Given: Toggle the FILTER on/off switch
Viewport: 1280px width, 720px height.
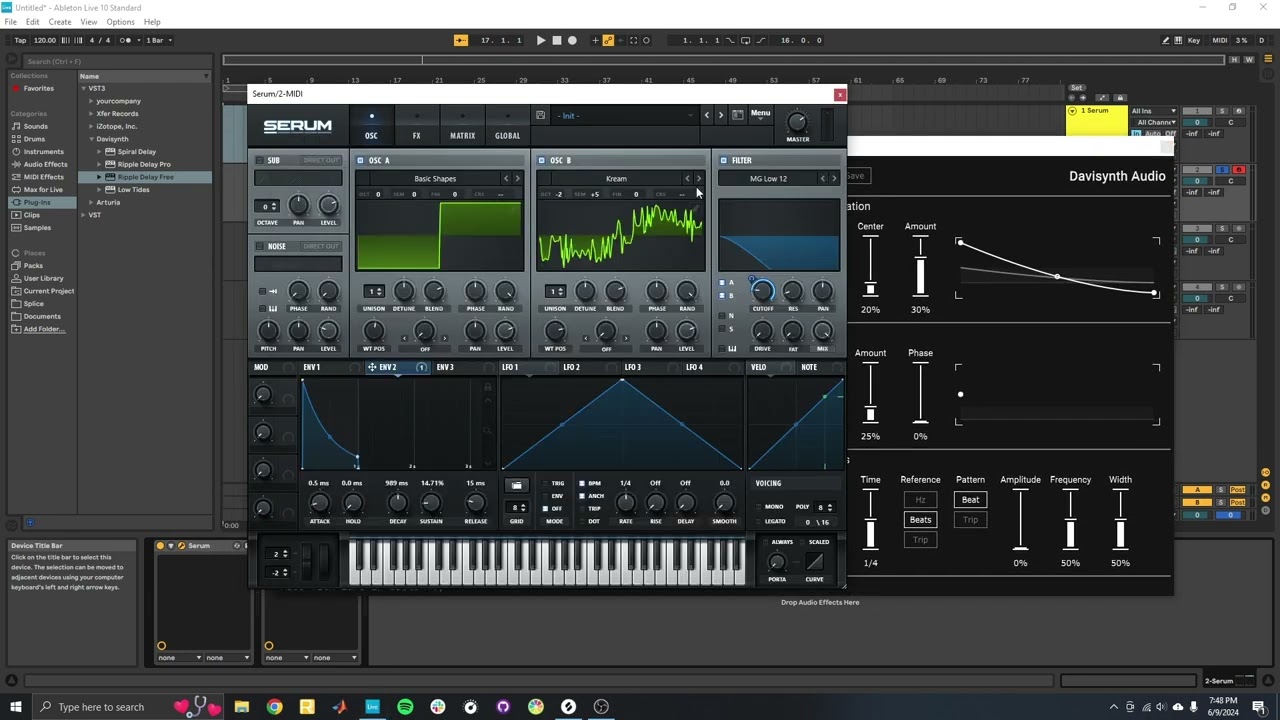Looking at the screenshot, I should pyautogui.click(x=723, y=160).
